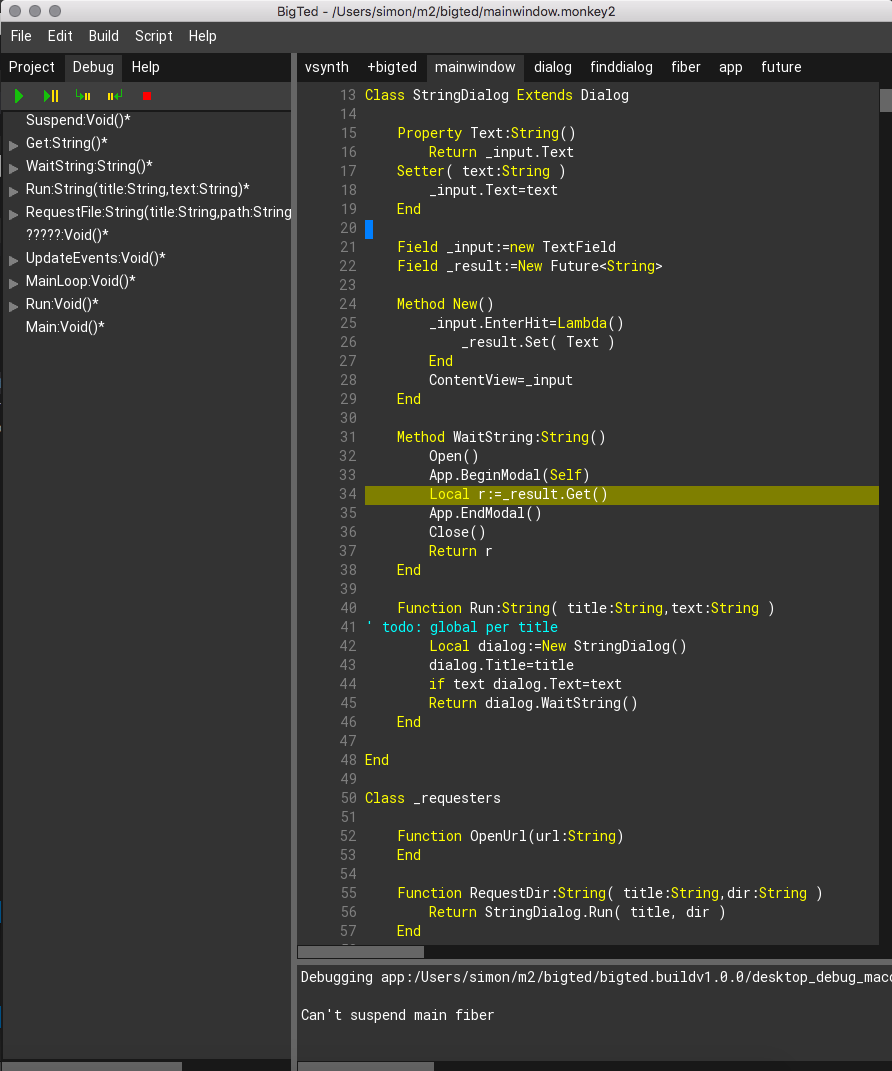Open the Script menu
This screenshot has height=1071, width=892.
154,36
